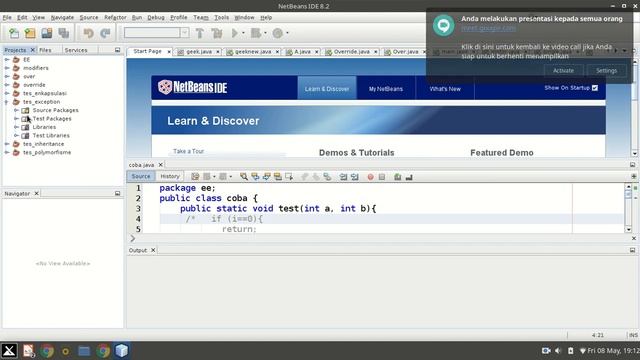Select the tes_polymorfisme project
This screenshot has width=640, height=360.
tap(47, 152)
